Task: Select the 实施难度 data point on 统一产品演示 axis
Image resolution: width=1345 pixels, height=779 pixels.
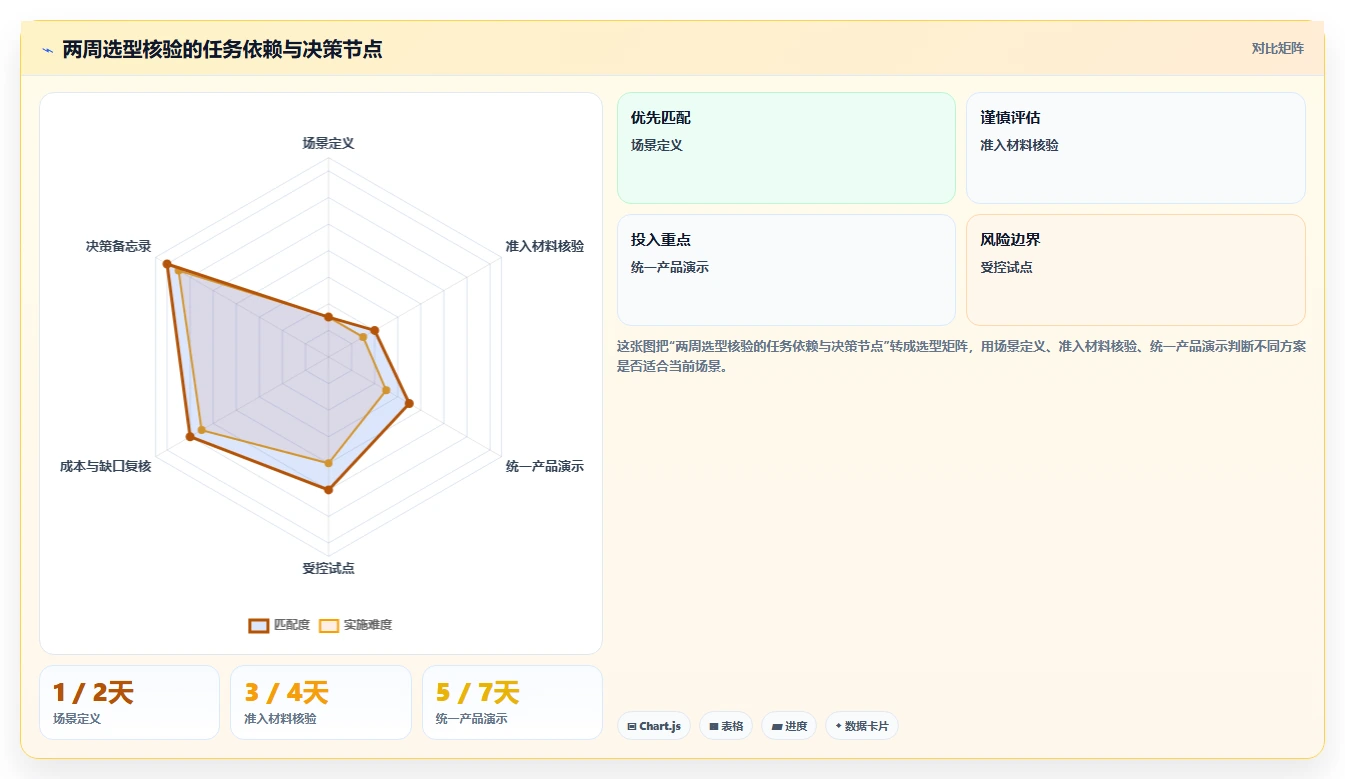Action: click(x=386, y=389)
